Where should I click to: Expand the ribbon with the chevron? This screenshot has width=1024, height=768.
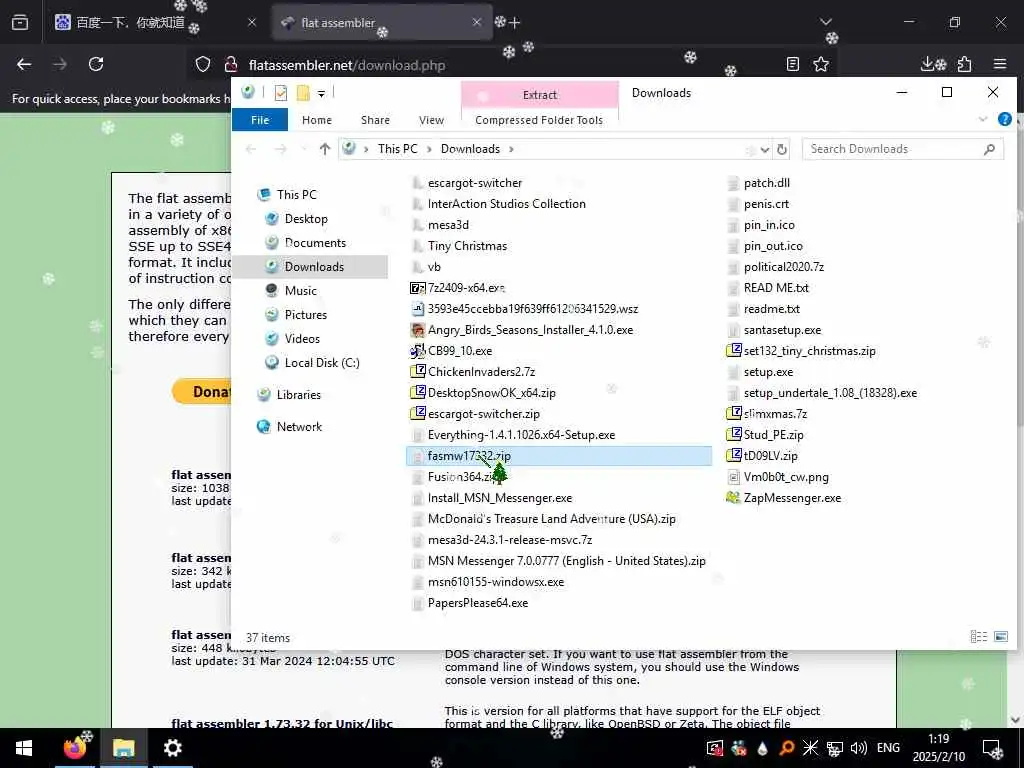tap(983, 120)
